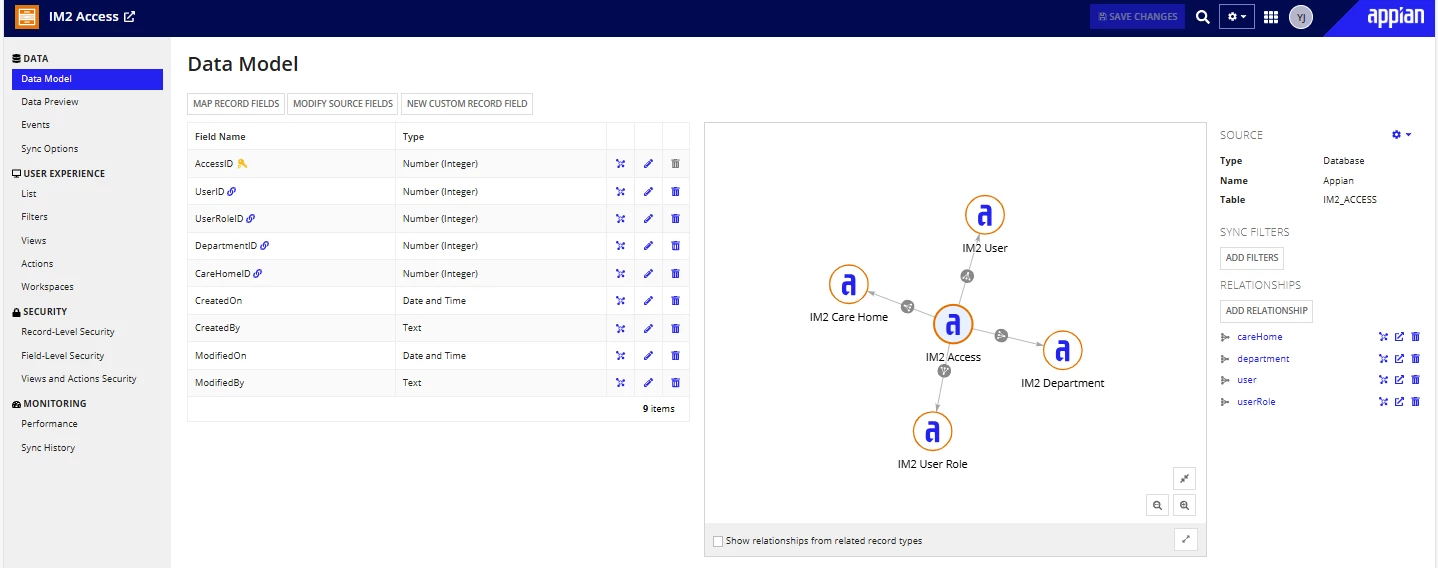The image size is (1438, 568).
Task: Zoom out the relationship diagram
Action: [1157, 506]
